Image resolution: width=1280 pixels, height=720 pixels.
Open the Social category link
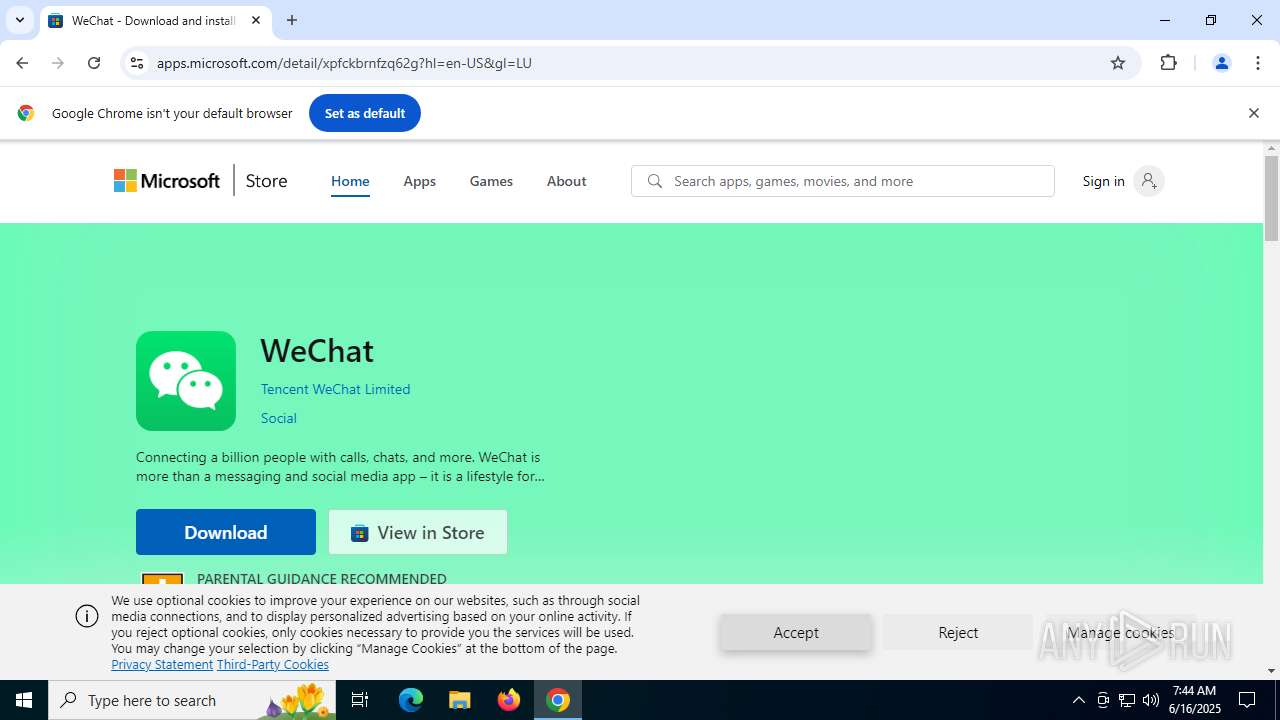(x=278, y=418)
